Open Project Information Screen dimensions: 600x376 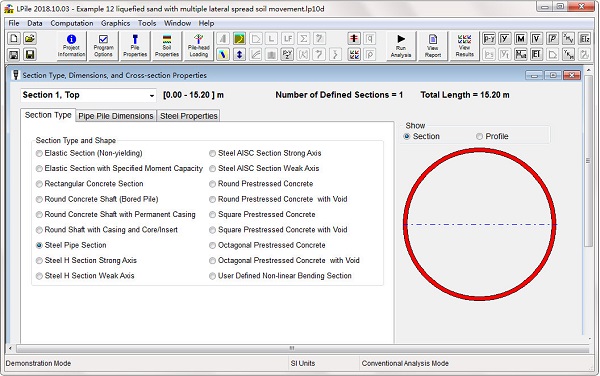point(71,46)
